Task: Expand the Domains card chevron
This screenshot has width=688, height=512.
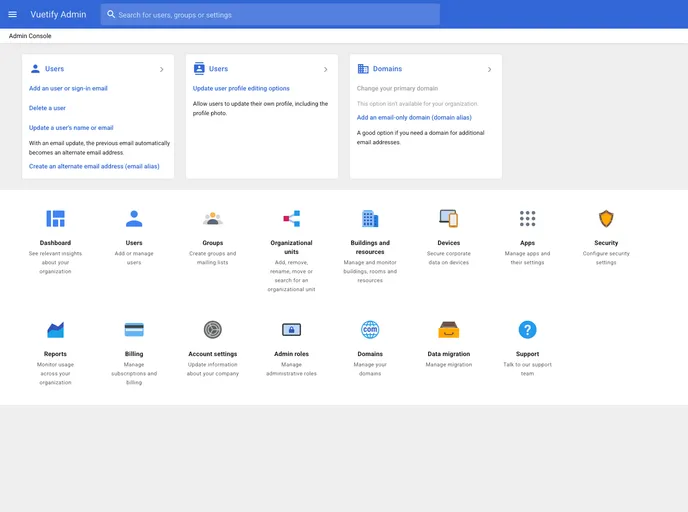Action: click(x=490, y=69)
